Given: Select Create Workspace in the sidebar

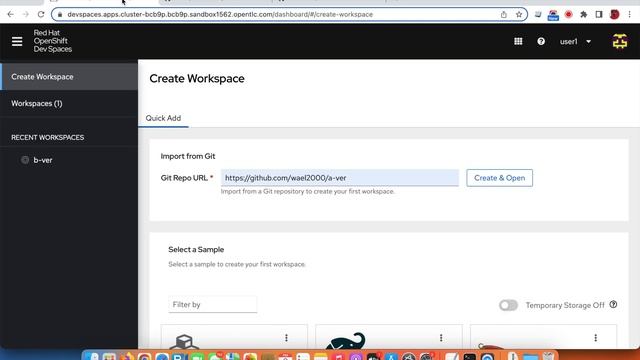Looking at the screenshot, I should click(x=69, y=77).
